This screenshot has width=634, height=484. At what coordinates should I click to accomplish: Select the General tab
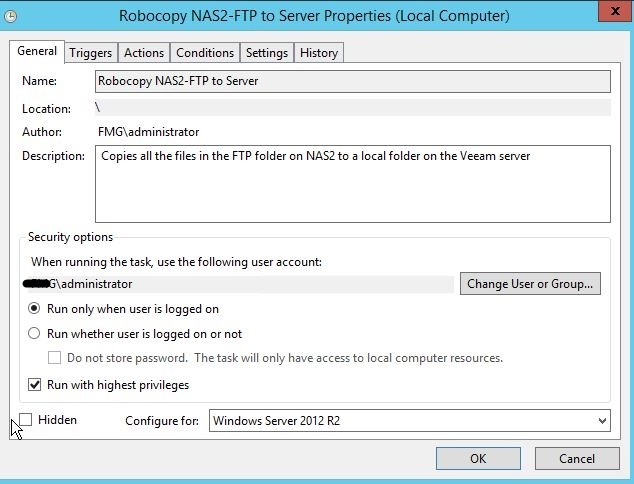[x=37, y=51]
